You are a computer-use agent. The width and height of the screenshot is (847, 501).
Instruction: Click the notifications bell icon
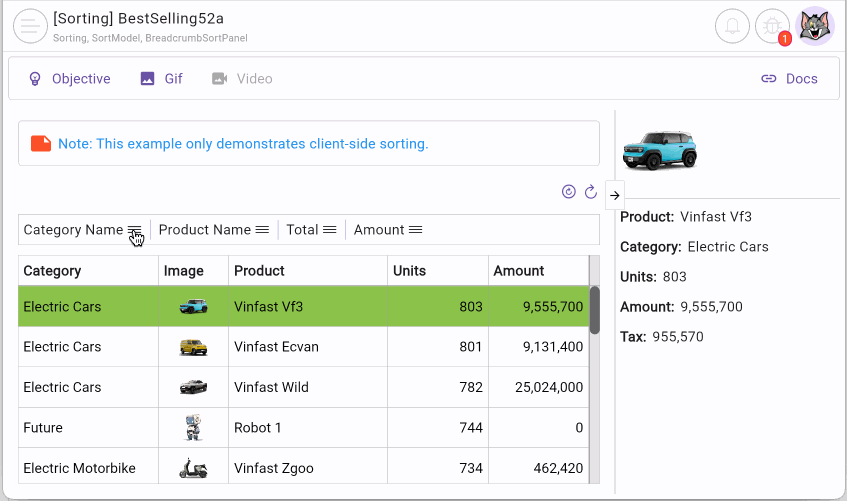coord(732,26)
